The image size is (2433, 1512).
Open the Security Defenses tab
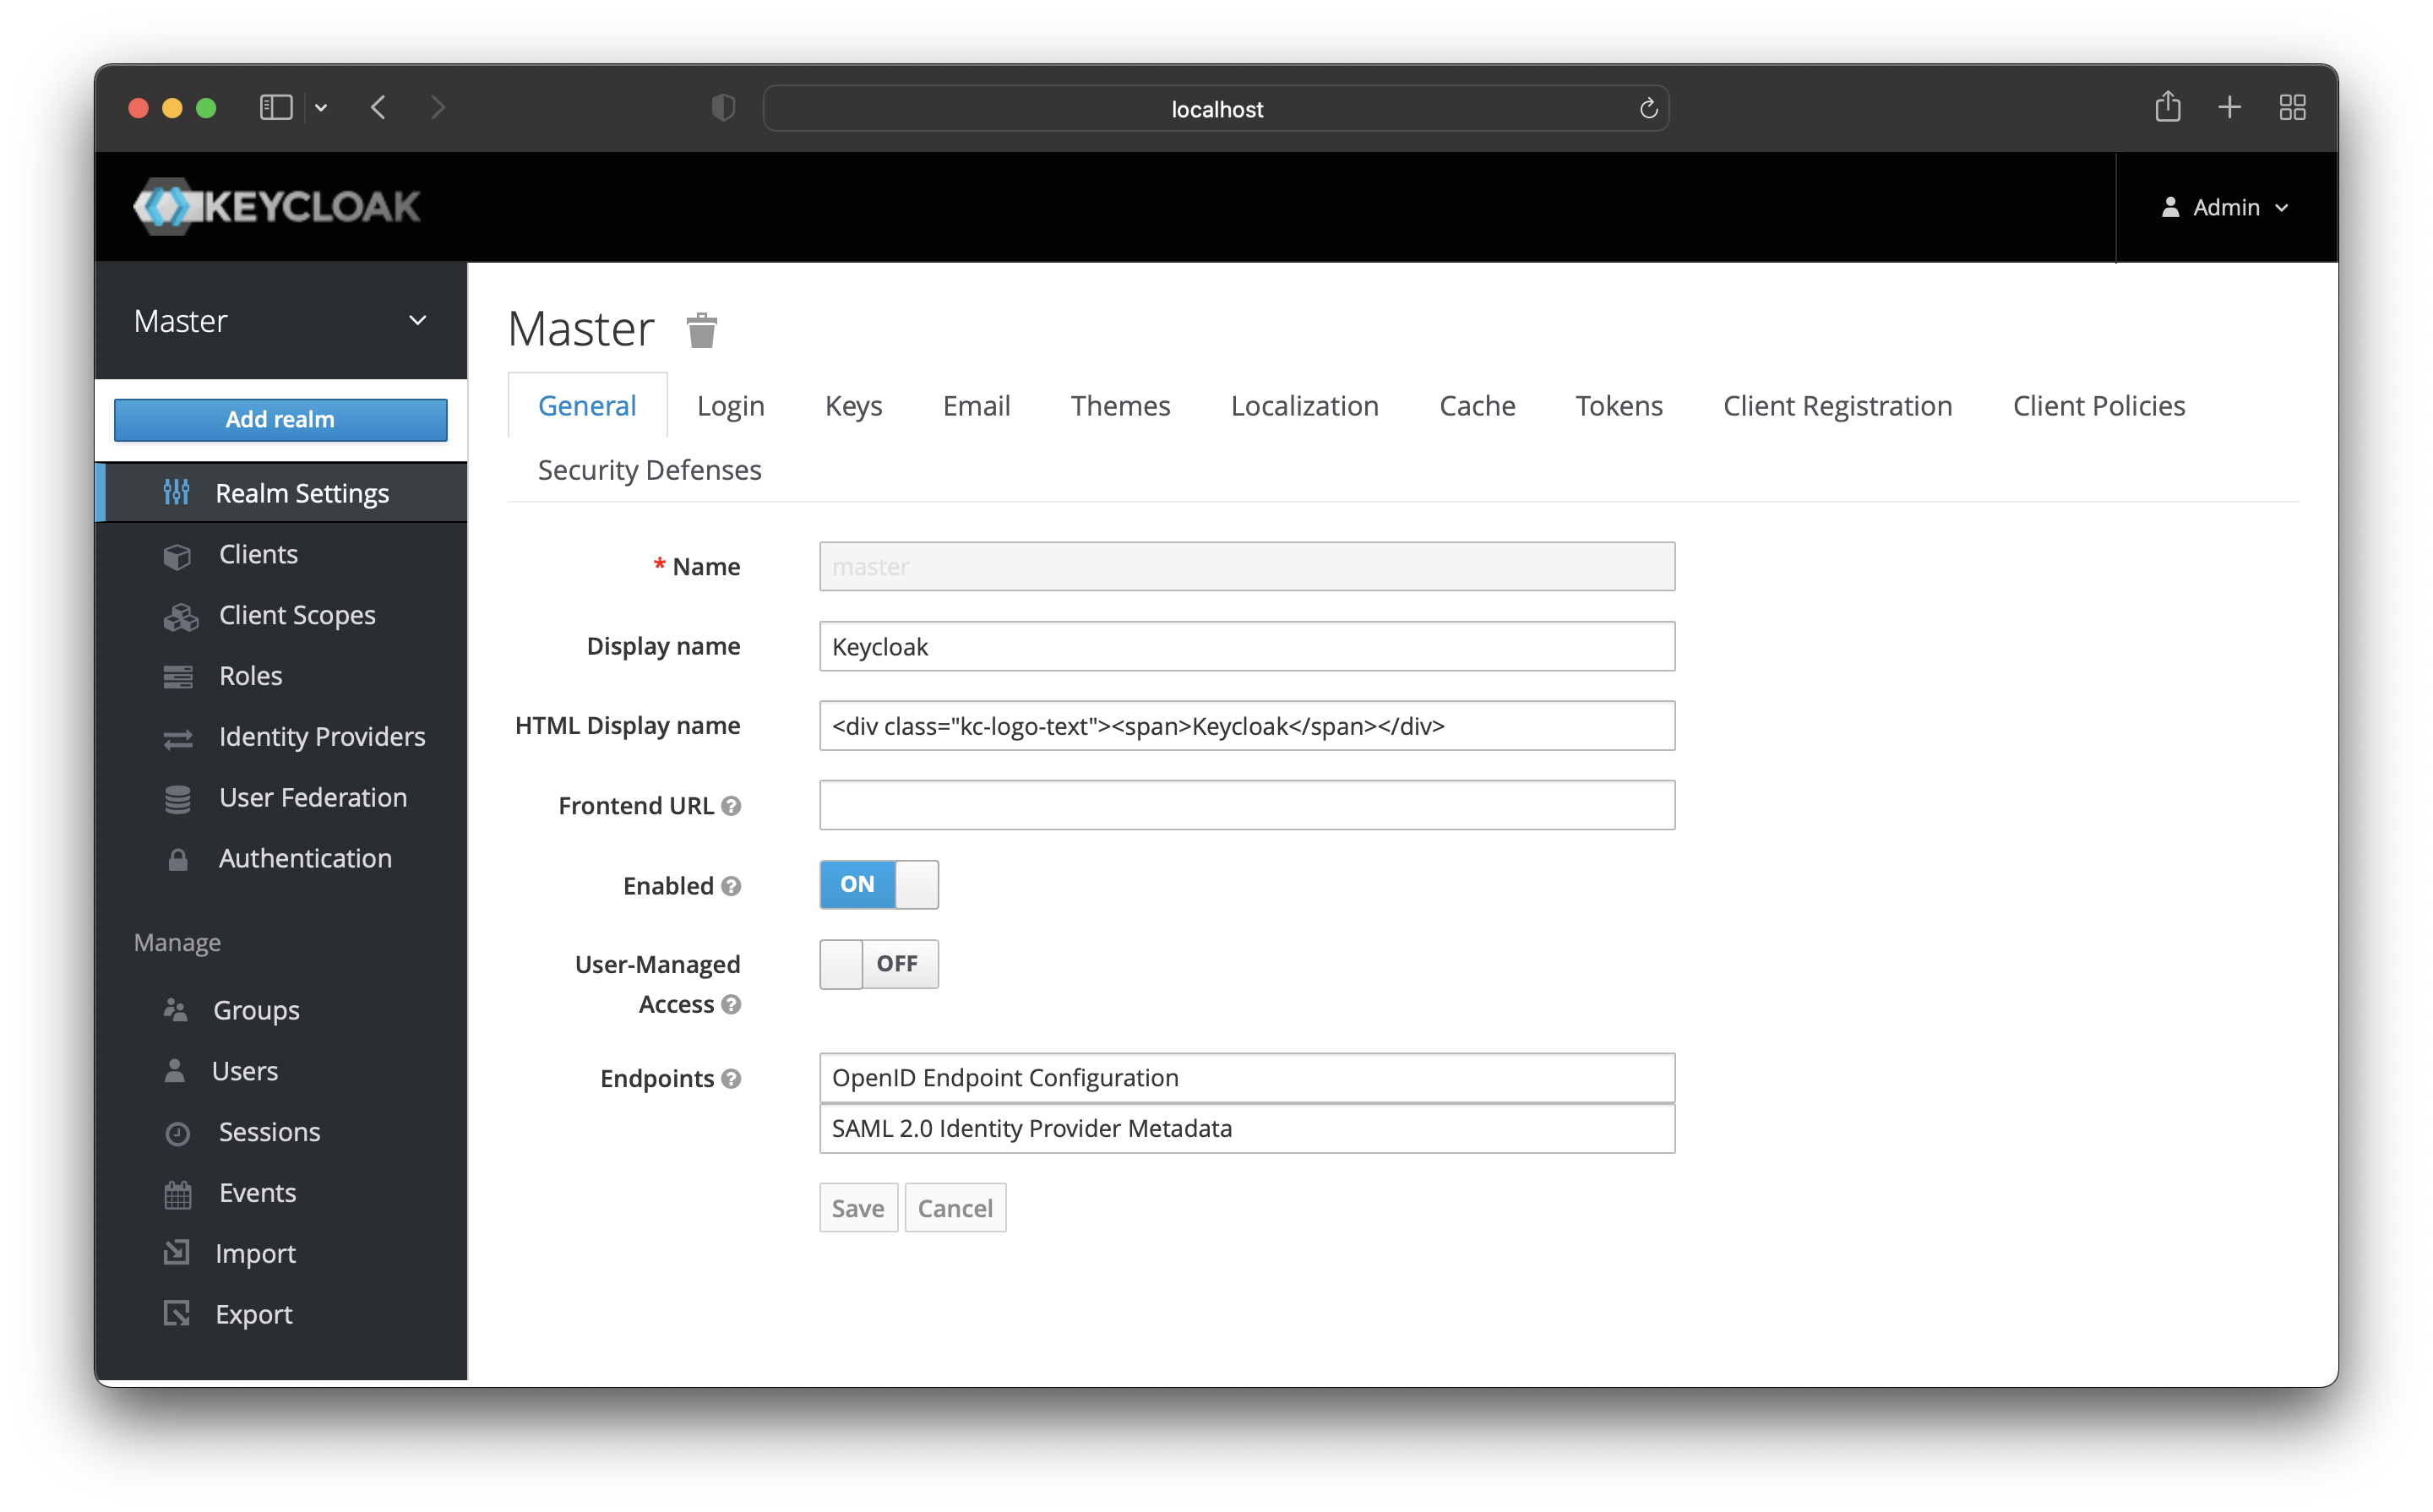tap(648, 470)
